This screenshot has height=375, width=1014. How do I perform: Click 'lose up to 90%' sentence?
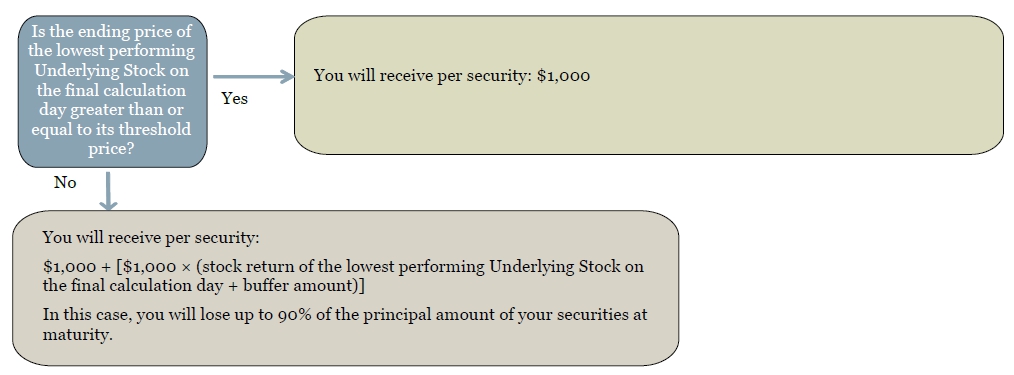(345, 325)
